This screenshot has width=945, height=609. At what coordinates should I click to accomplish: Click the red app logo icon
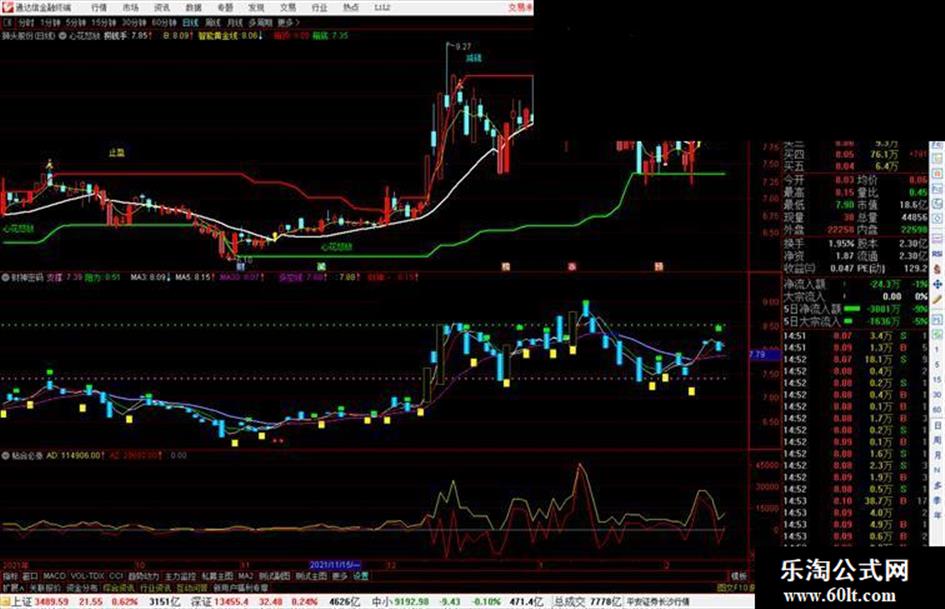click(x=7, y=7)
